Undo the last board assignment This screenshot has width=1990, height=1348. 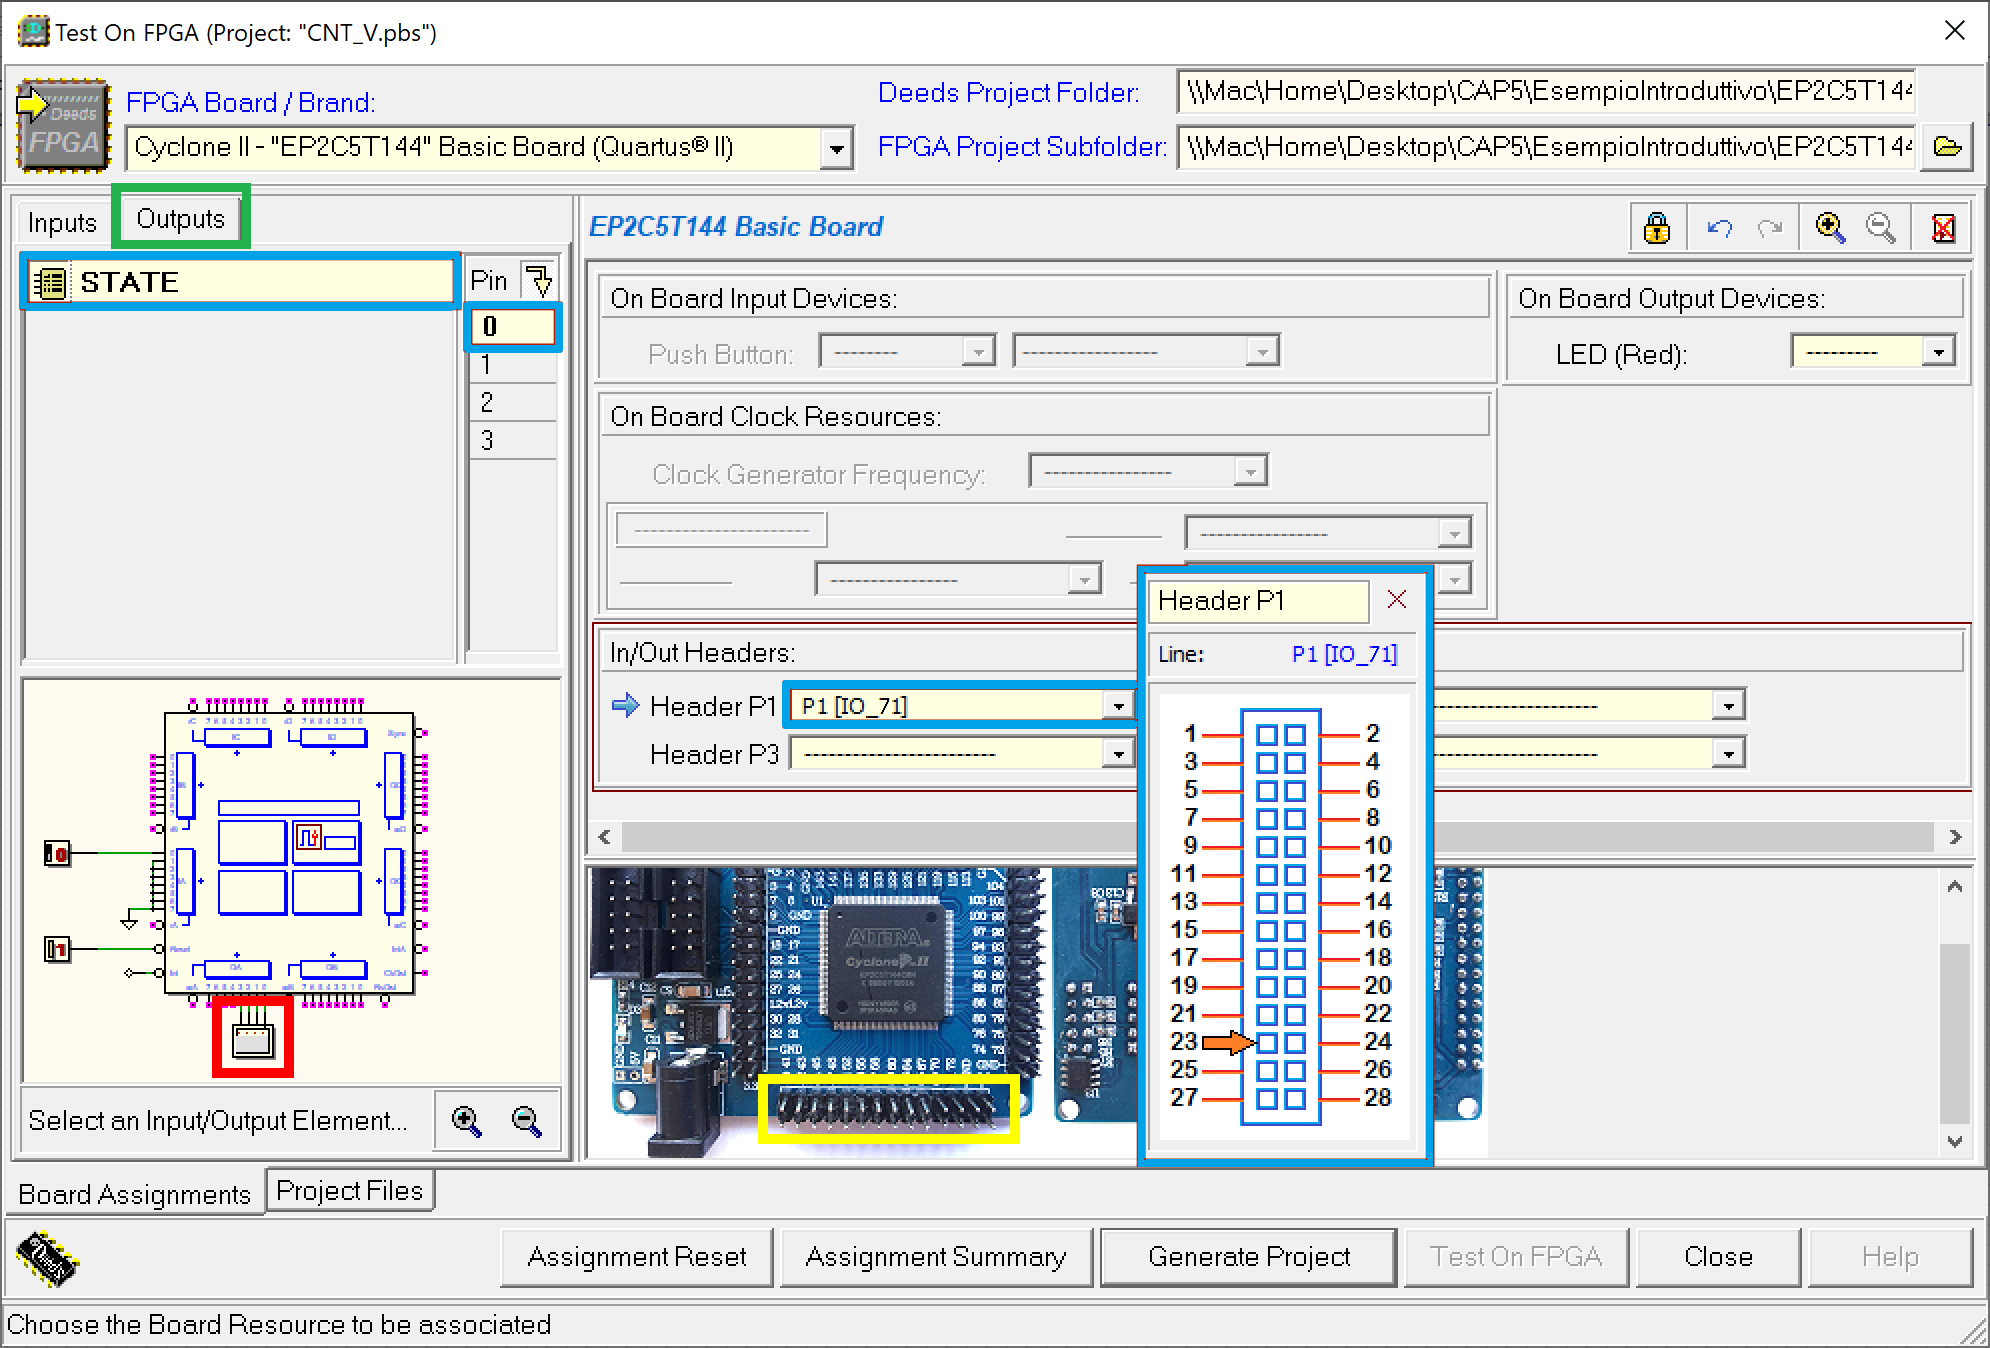(x=1719, y=228)
